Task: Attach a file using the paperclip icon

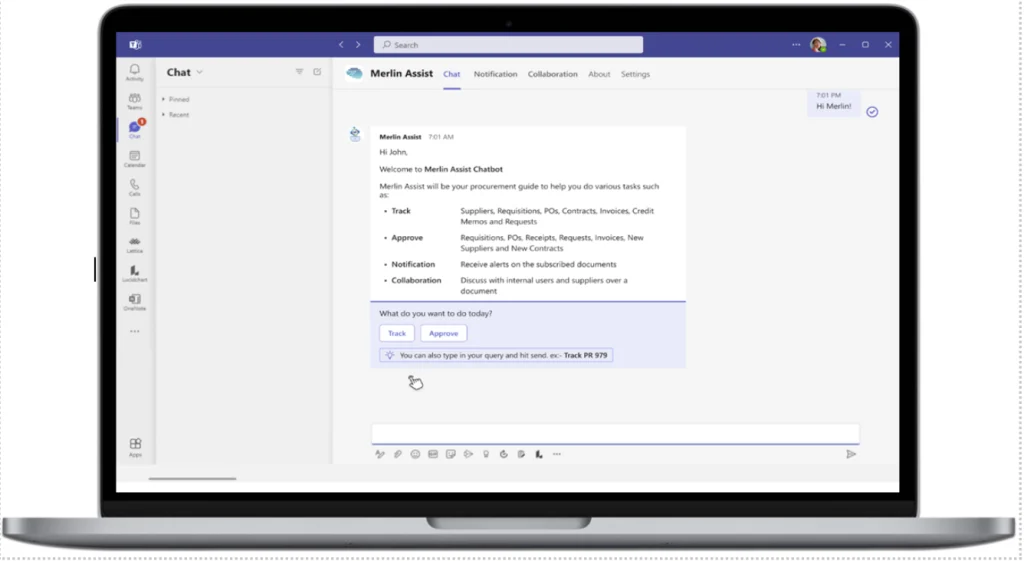Action: click(x=397, y=454)
